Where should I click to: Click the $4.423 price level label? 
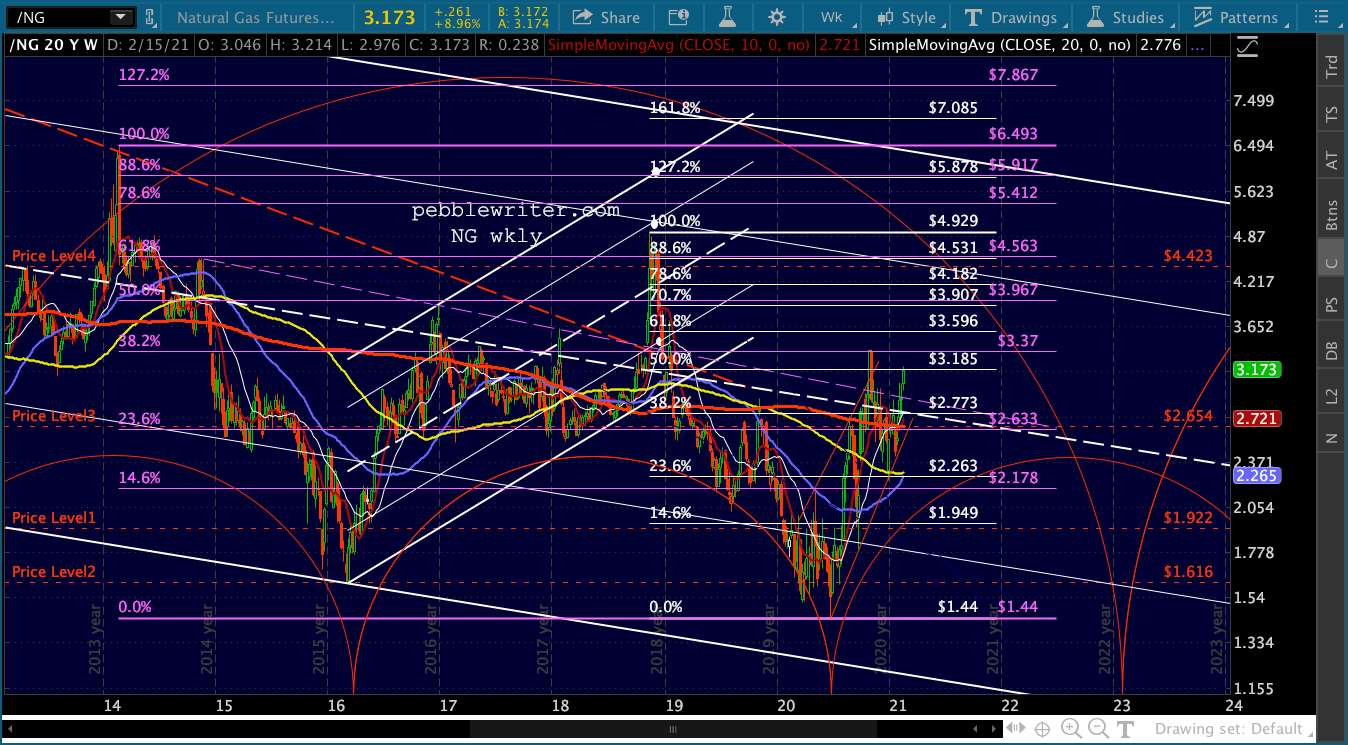tap(1188, 256)
